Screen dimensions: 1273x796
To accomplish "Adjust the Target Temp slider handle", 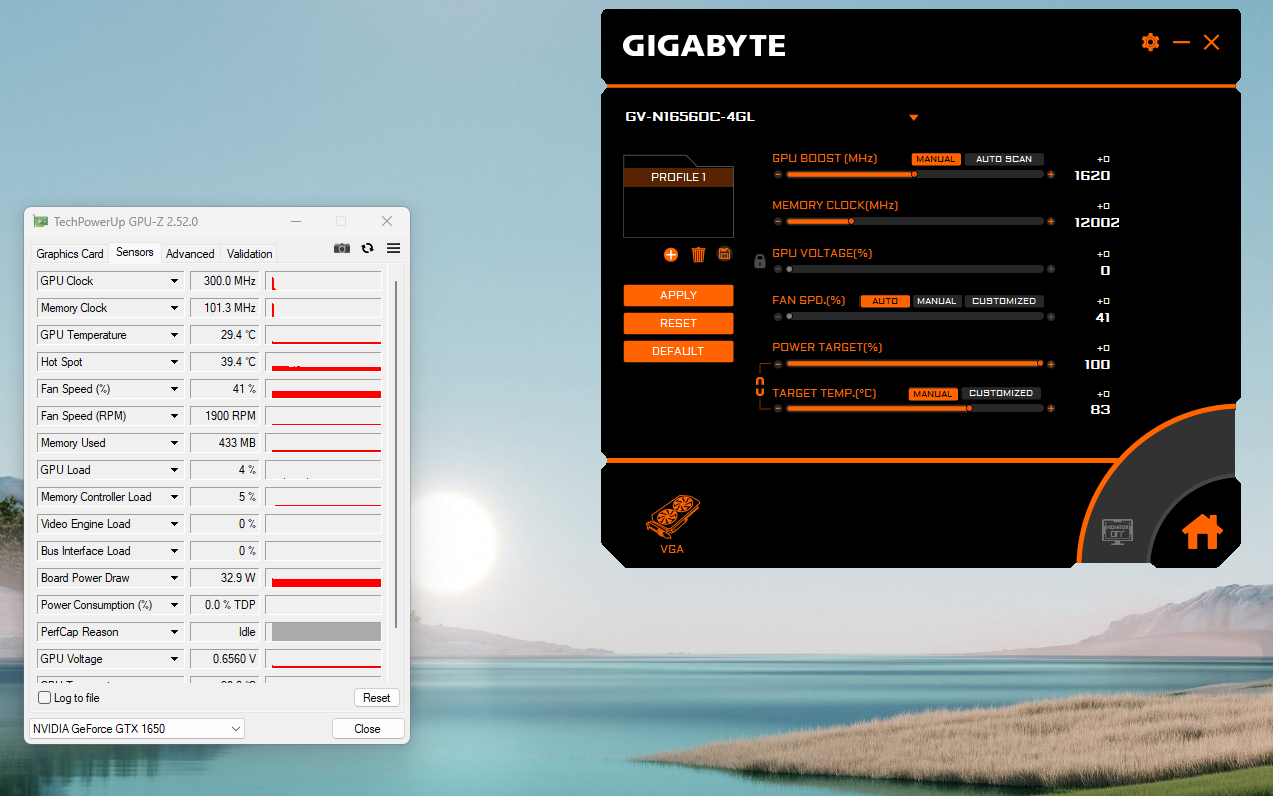I will [x=969, y=408].
